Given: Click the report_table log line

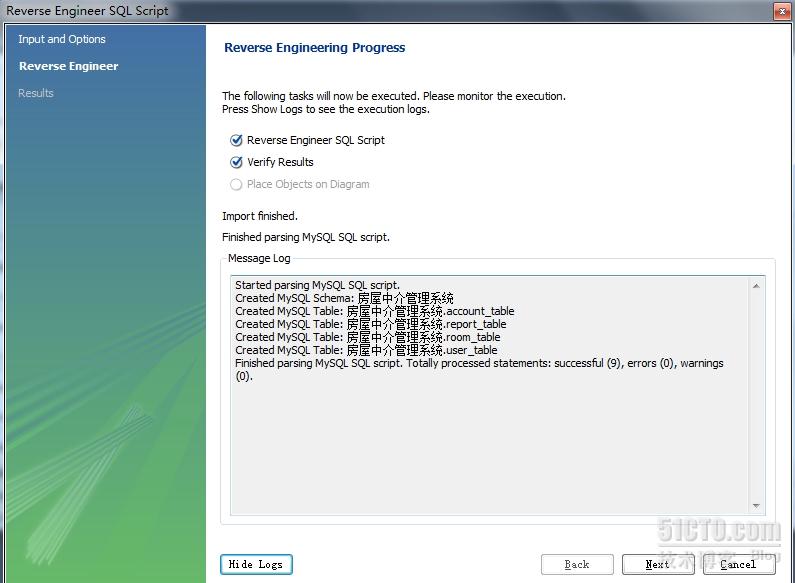Looking at the screenshot, I should (x=371, y=324).
